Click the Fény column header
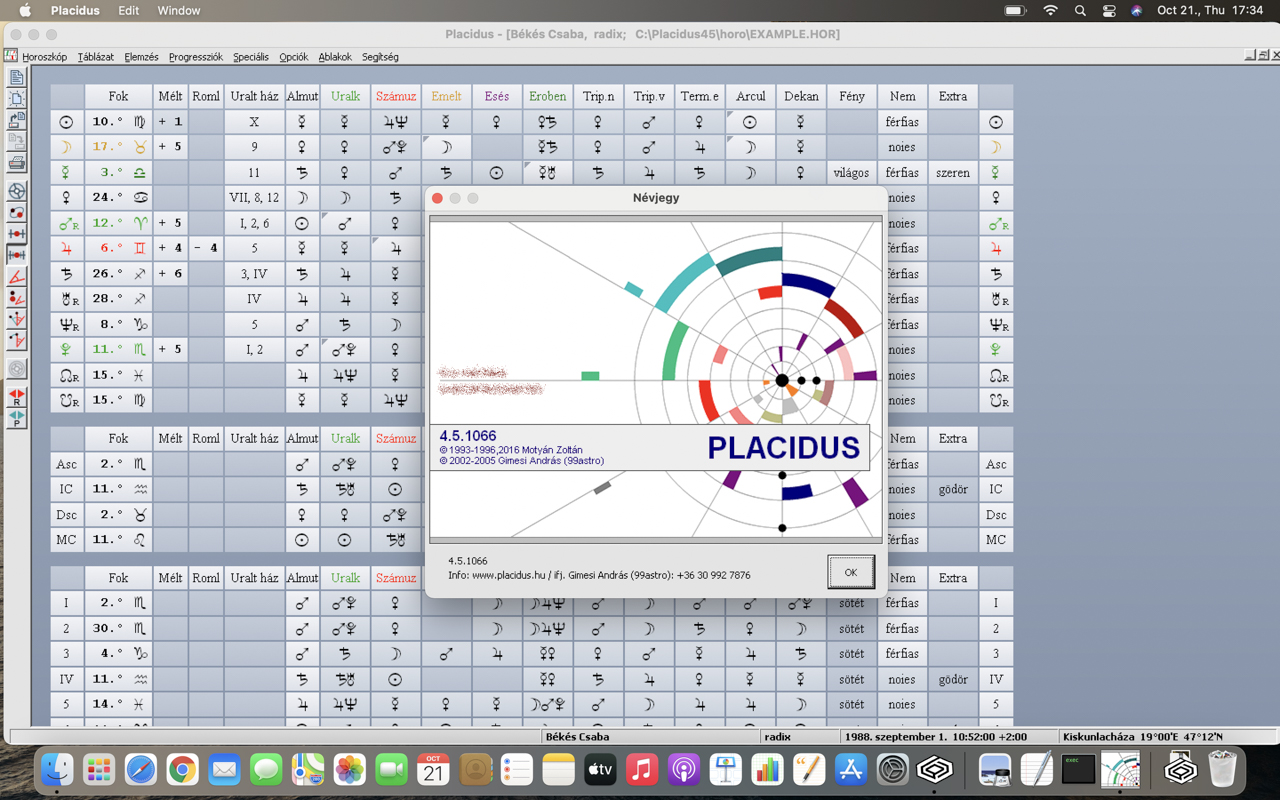The height and width of the screenshot is (800, 1280). coord(852,96)
